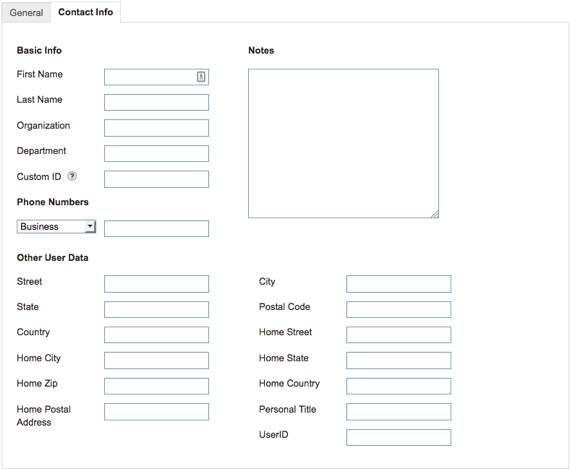
Task: Click the contact card icon in First Name field
Action: (x=201, y=77)
